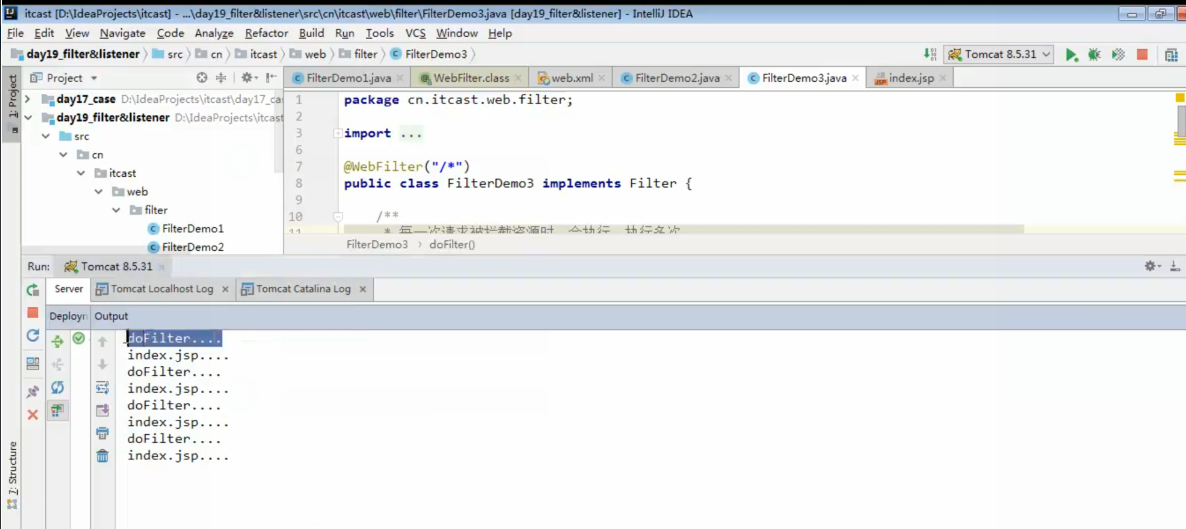Close the FilterDemo3.java tab
The width and height of the screenshot is (1186, 529).
coord(855,78)
